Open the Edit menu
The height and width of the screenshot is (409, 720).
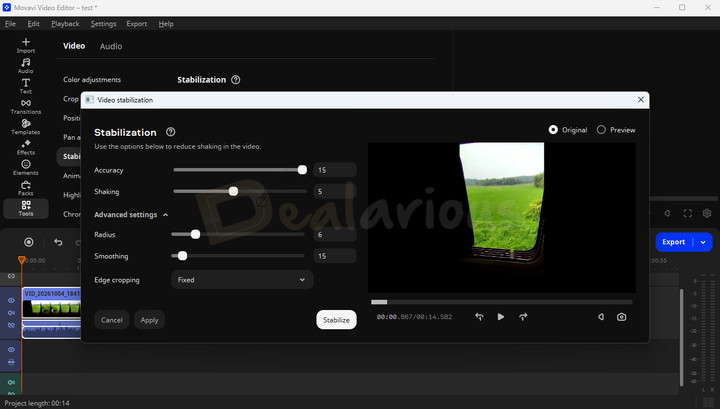34,23
